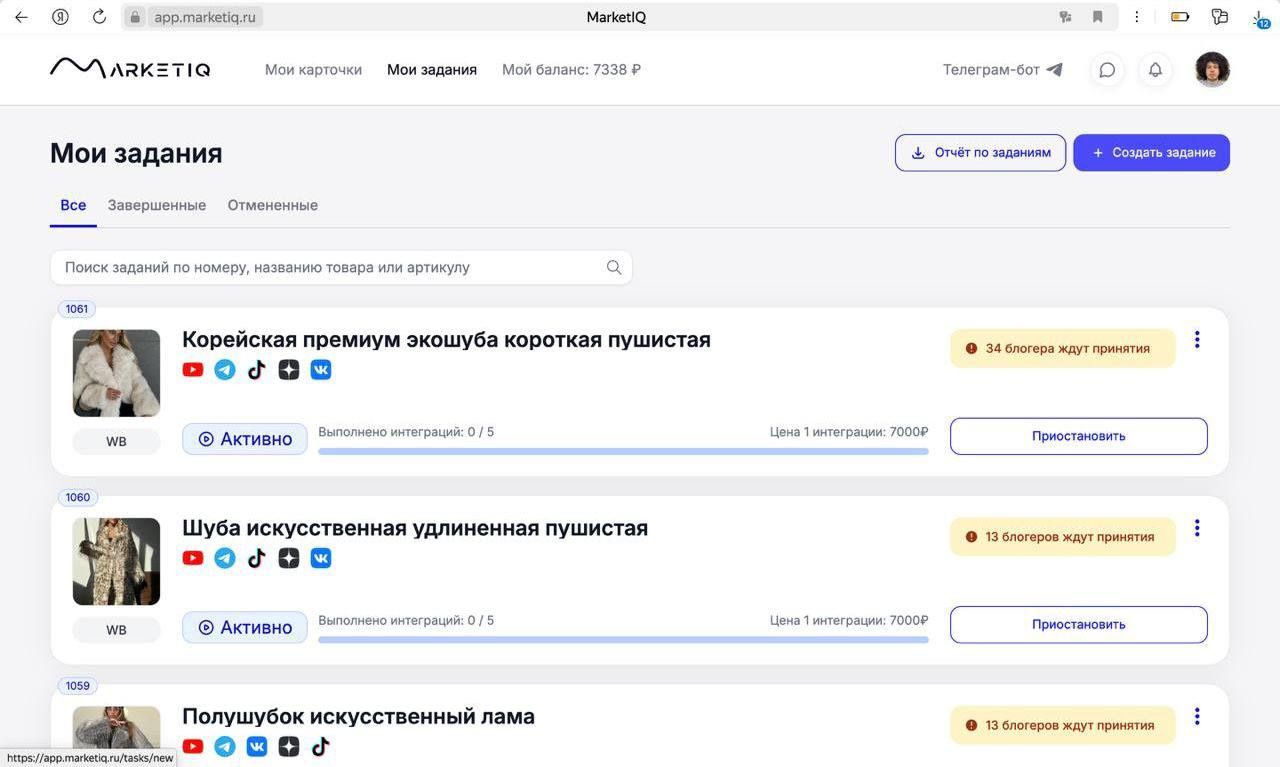Click YouTube icon on Корейская премиум экошуба task
This screenshot has width=1280, height=767.
[x=193, y=370]
